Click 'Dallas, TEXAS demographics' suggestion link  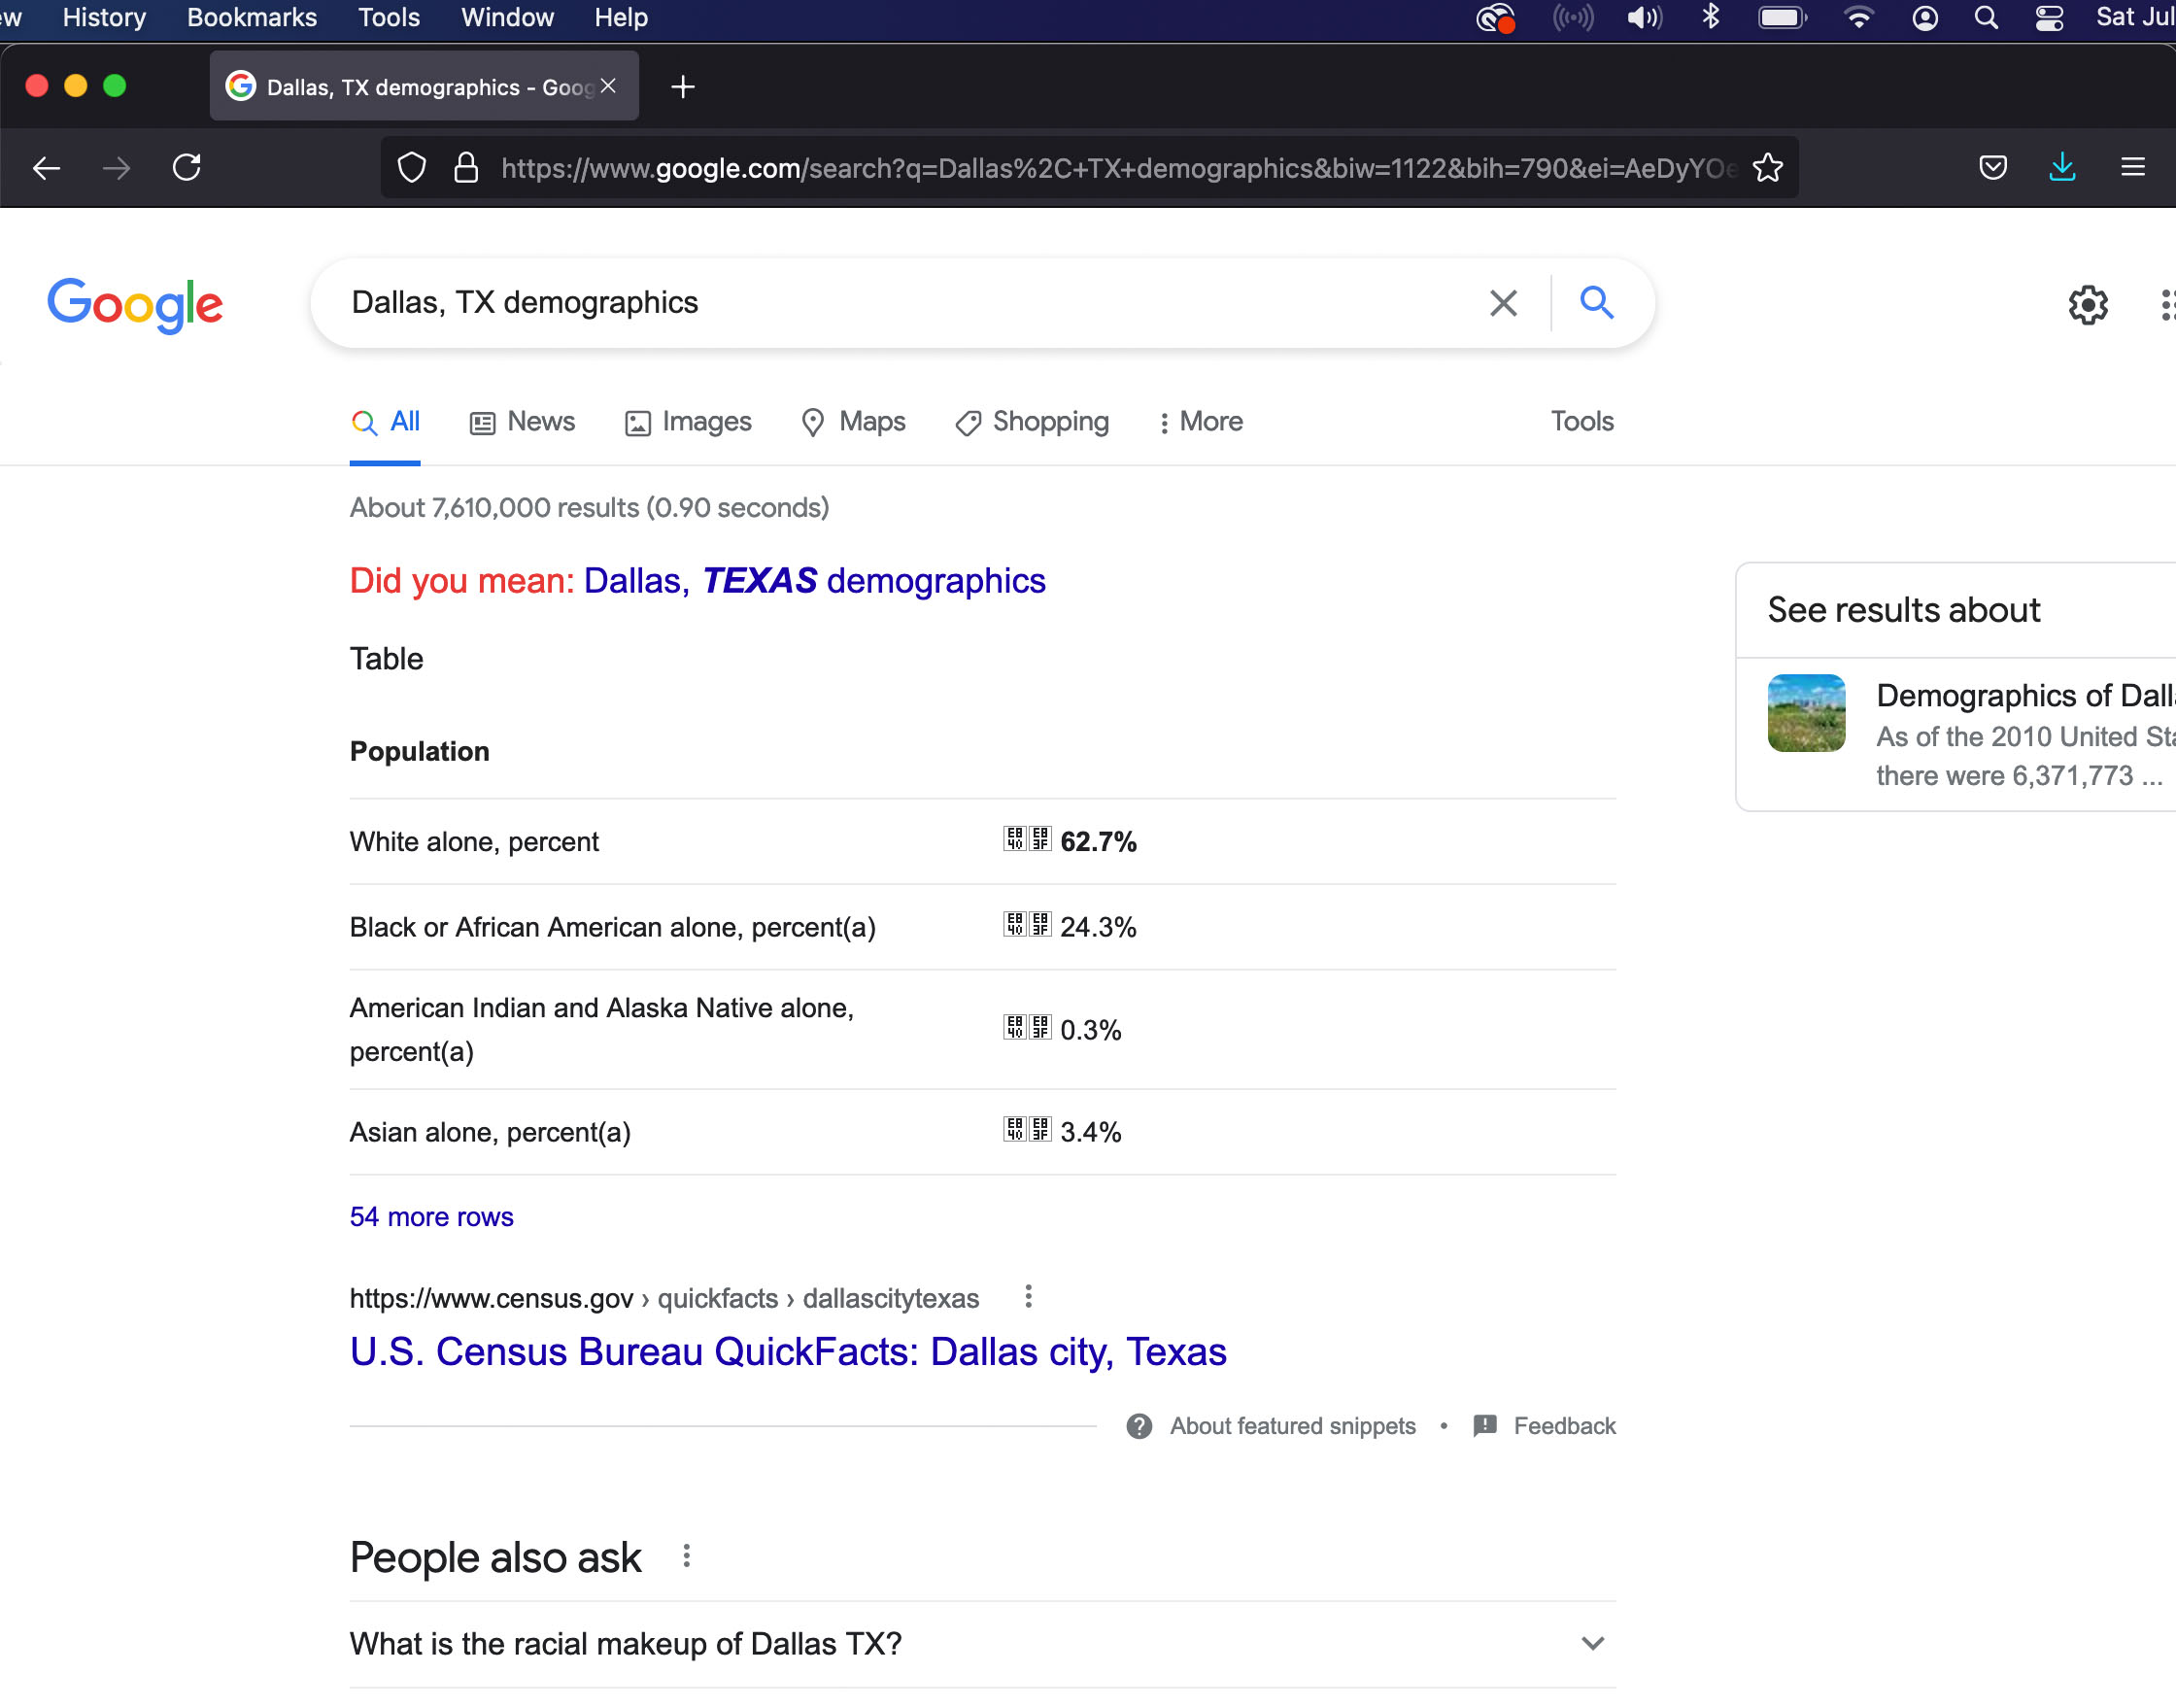[x=814, y=581]
